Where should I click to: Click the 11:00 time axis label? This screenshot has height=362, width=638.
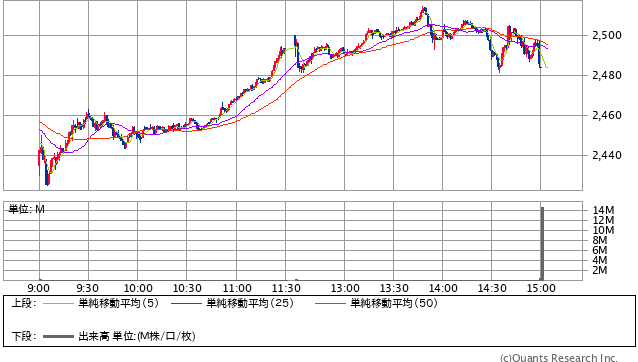pos(237,288)
